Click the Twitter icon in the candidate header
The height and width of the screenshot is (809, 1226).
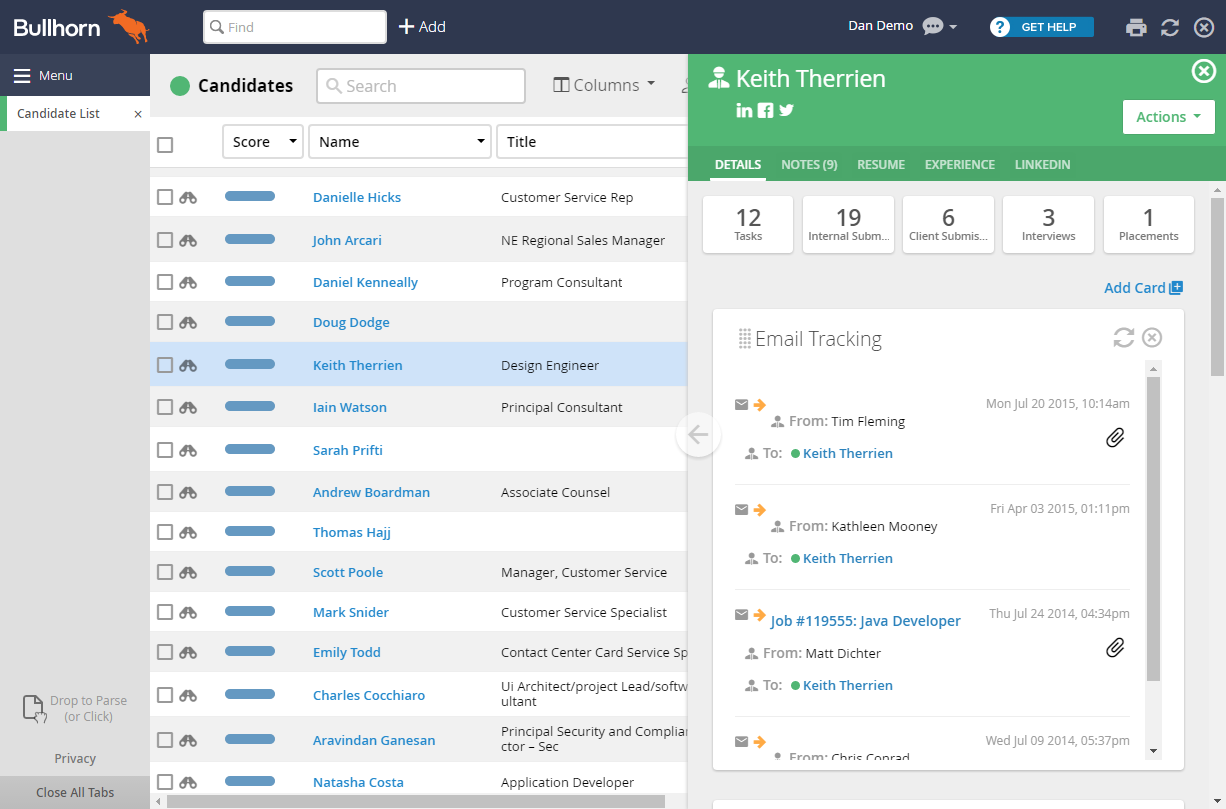[786, 110]
